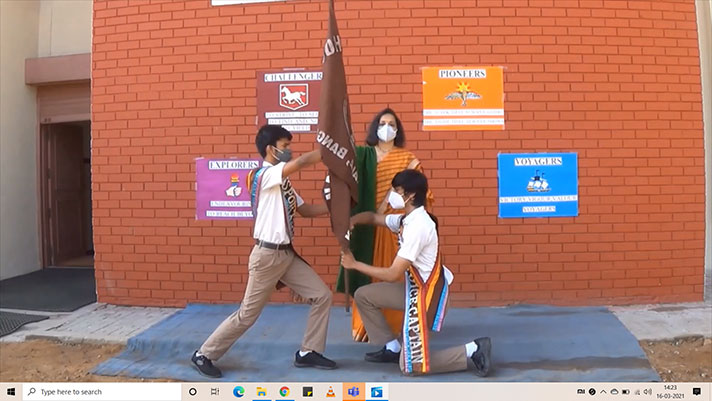The height and width of the screenshot is (401, 712).
Task: Check the battery status icon
Action: point(625,392)
